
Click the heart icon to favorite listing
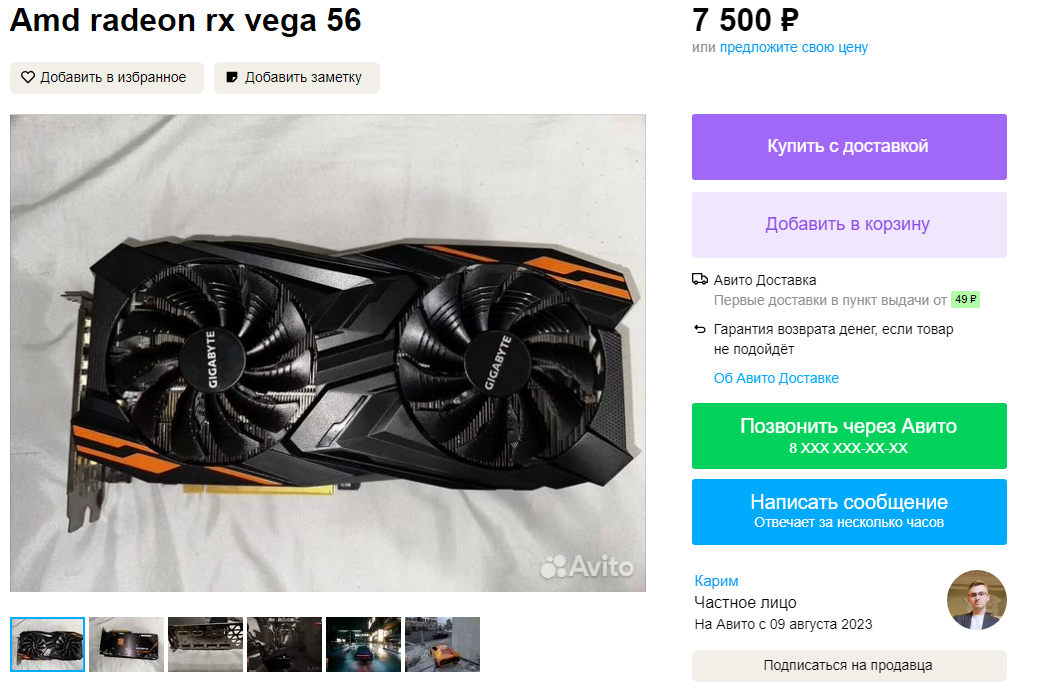(x=28, y=77)
